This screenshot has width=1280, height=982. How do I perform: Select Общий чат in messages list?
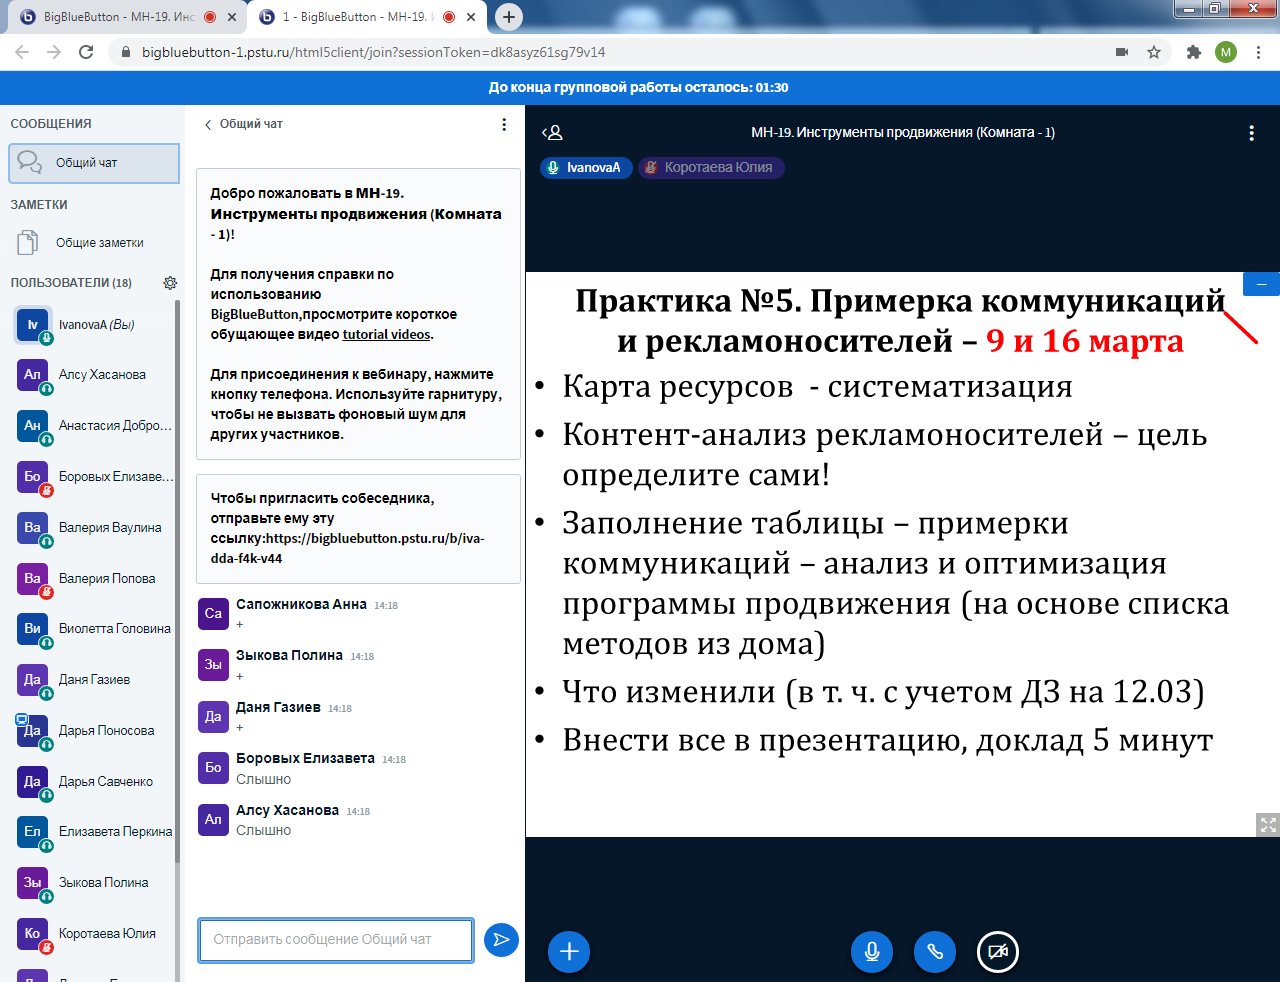coord(94,163)
